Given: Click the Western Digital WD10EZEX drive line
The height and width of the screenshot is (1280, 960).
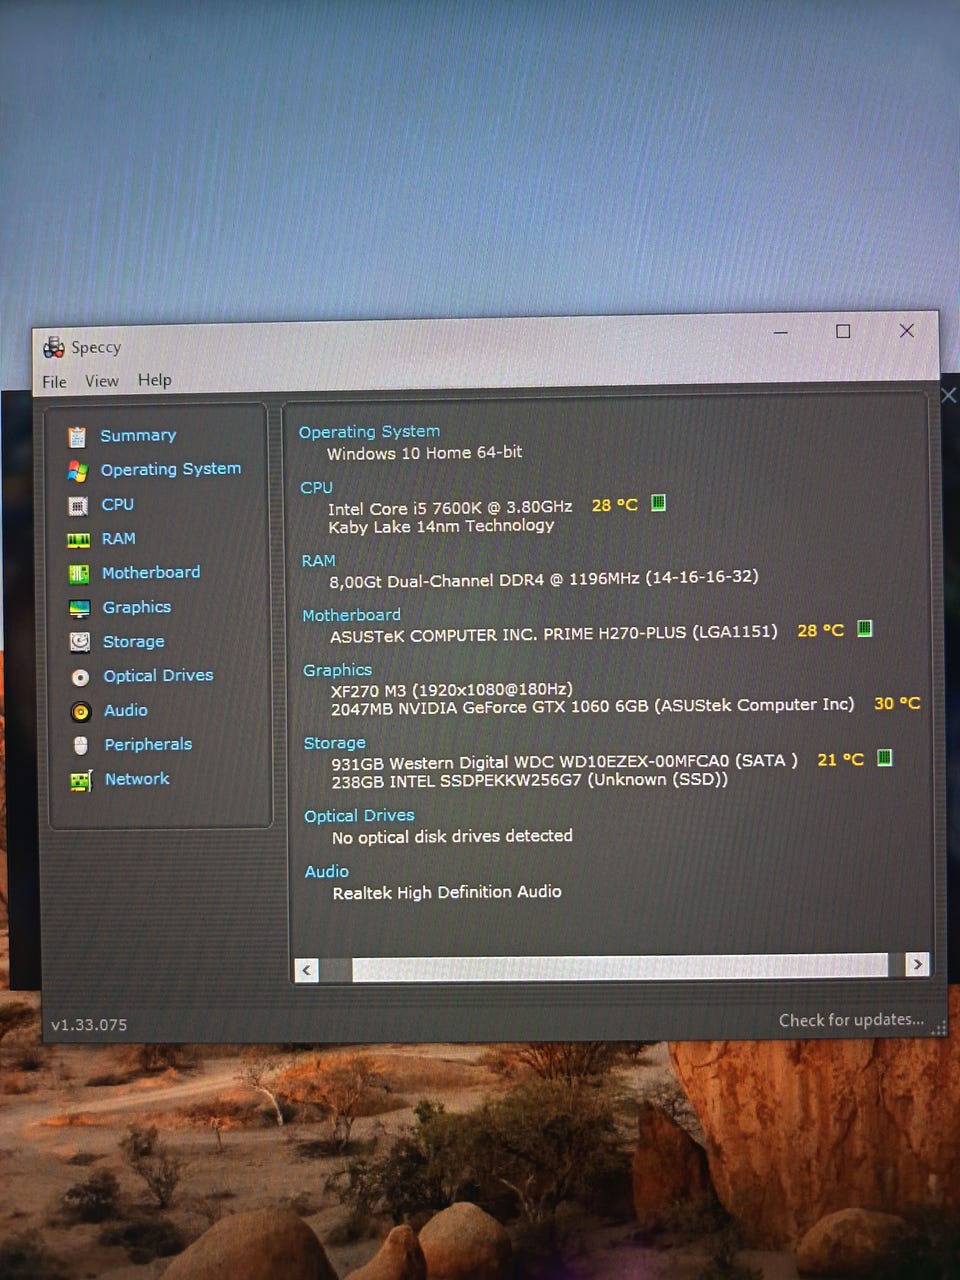Looking at the screenshot, I should pyautogui.click(x=564, y=762).
